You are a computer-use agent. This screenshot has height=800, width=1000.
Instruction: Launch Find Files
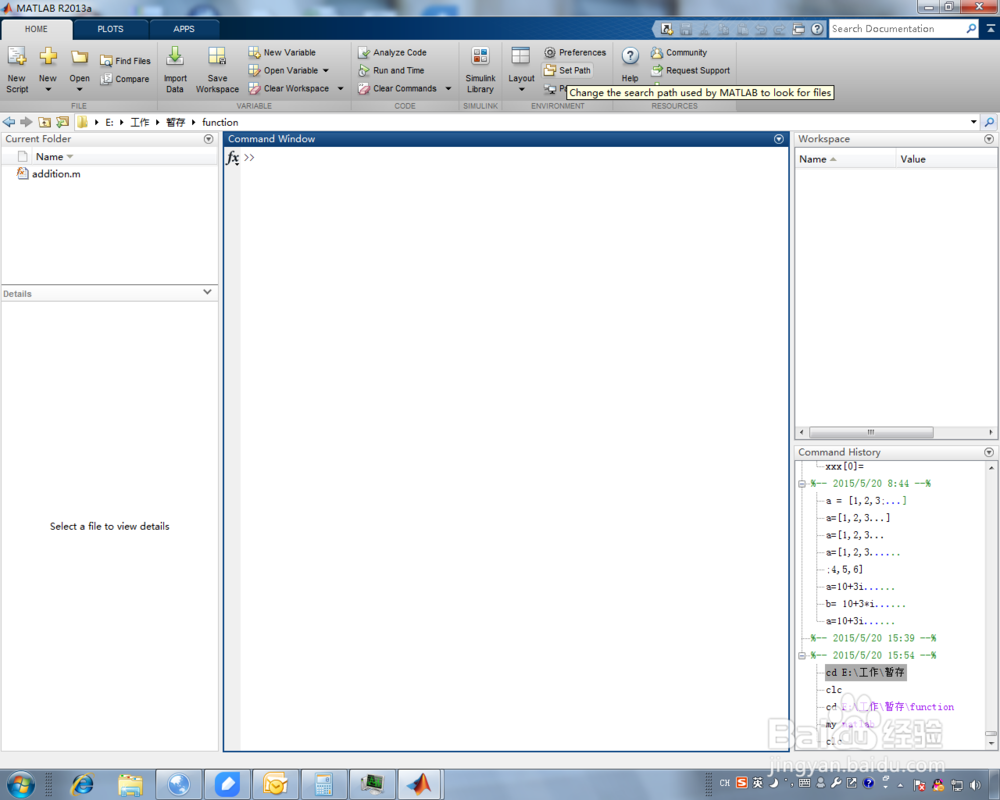click(x=126, y=61)
